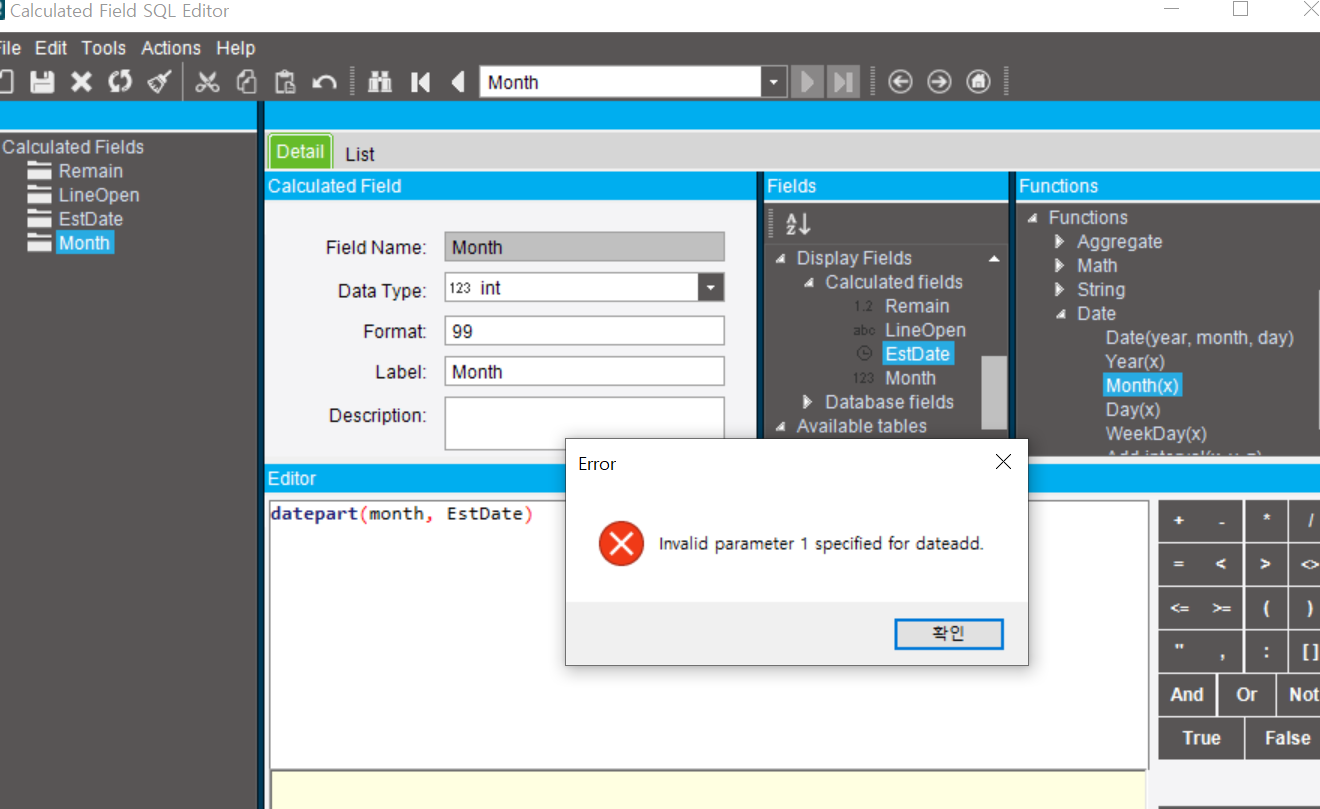1320x809 pixels.
Task: Click the Or operator button
Action: [x=1246, y=695]
